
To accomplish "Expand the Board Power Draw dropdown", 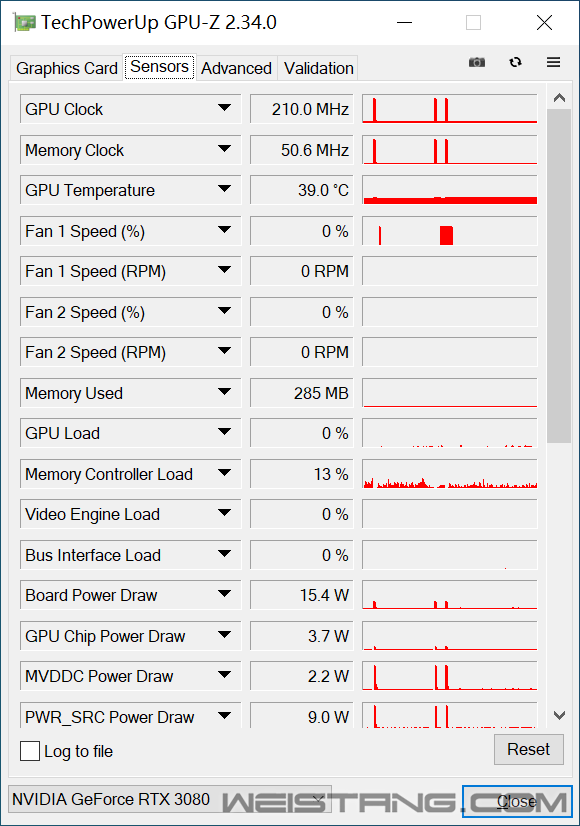I will [224, 594].
